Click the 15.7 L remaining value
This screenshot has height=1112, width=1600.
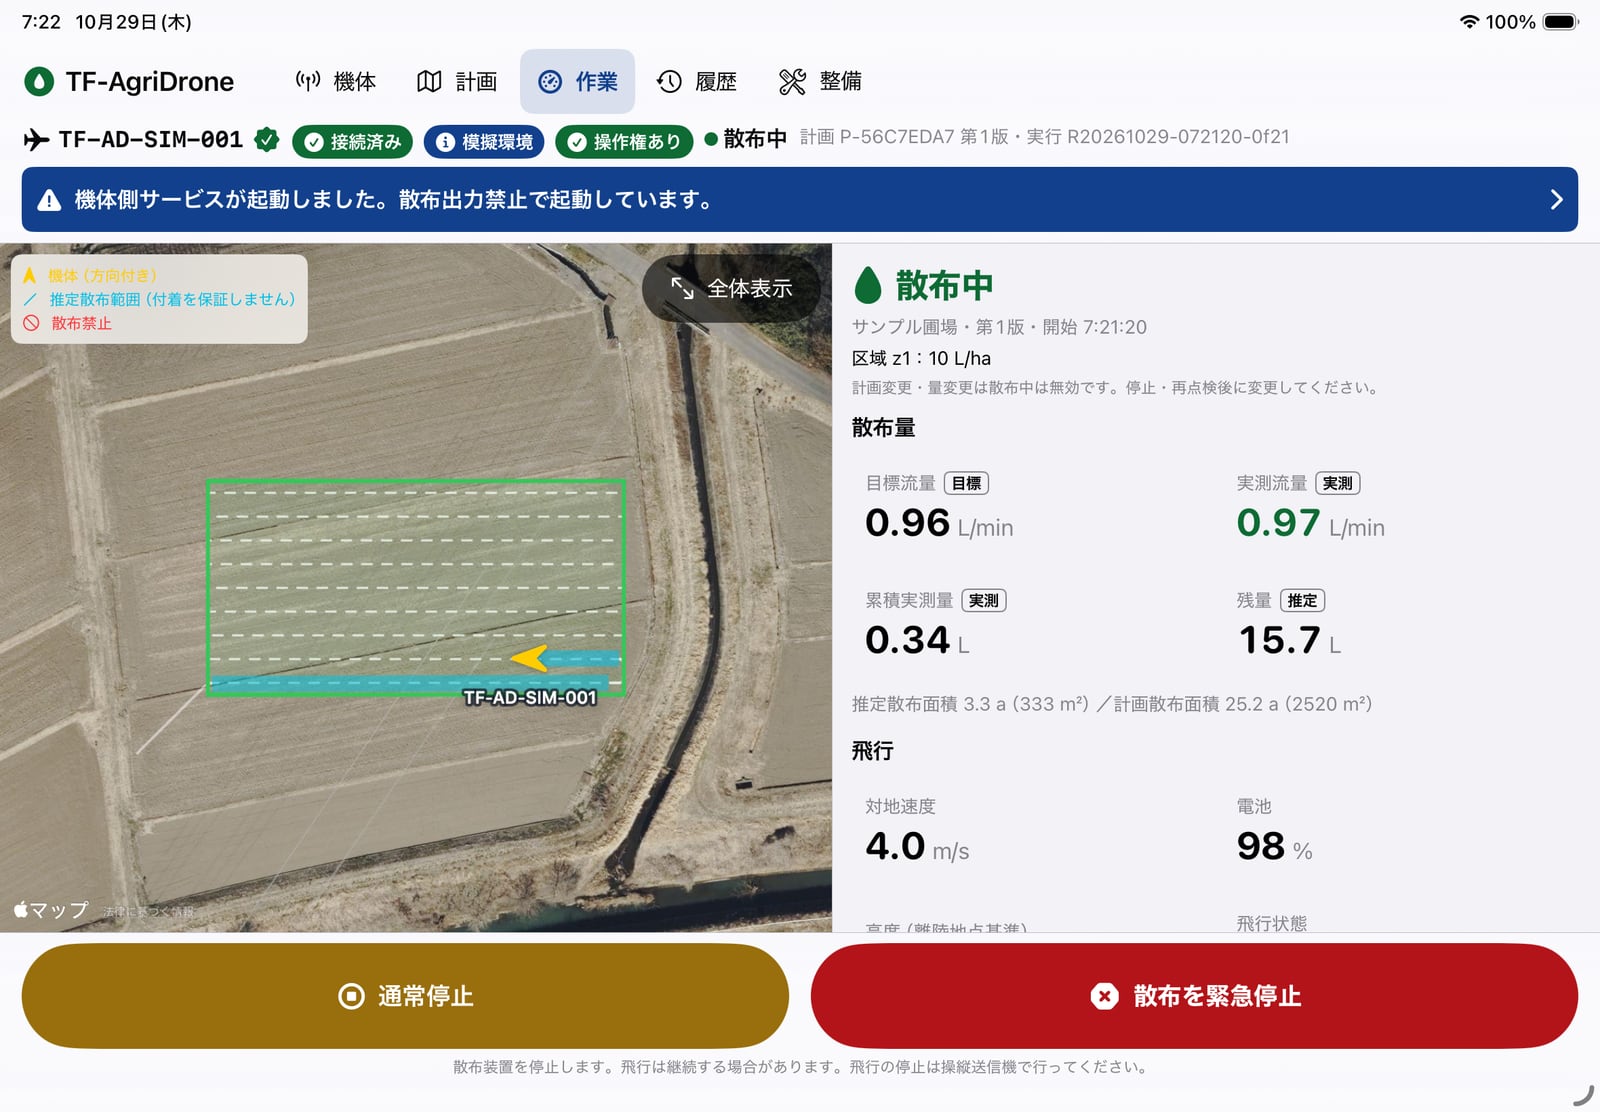click(x=1290, y=640)
